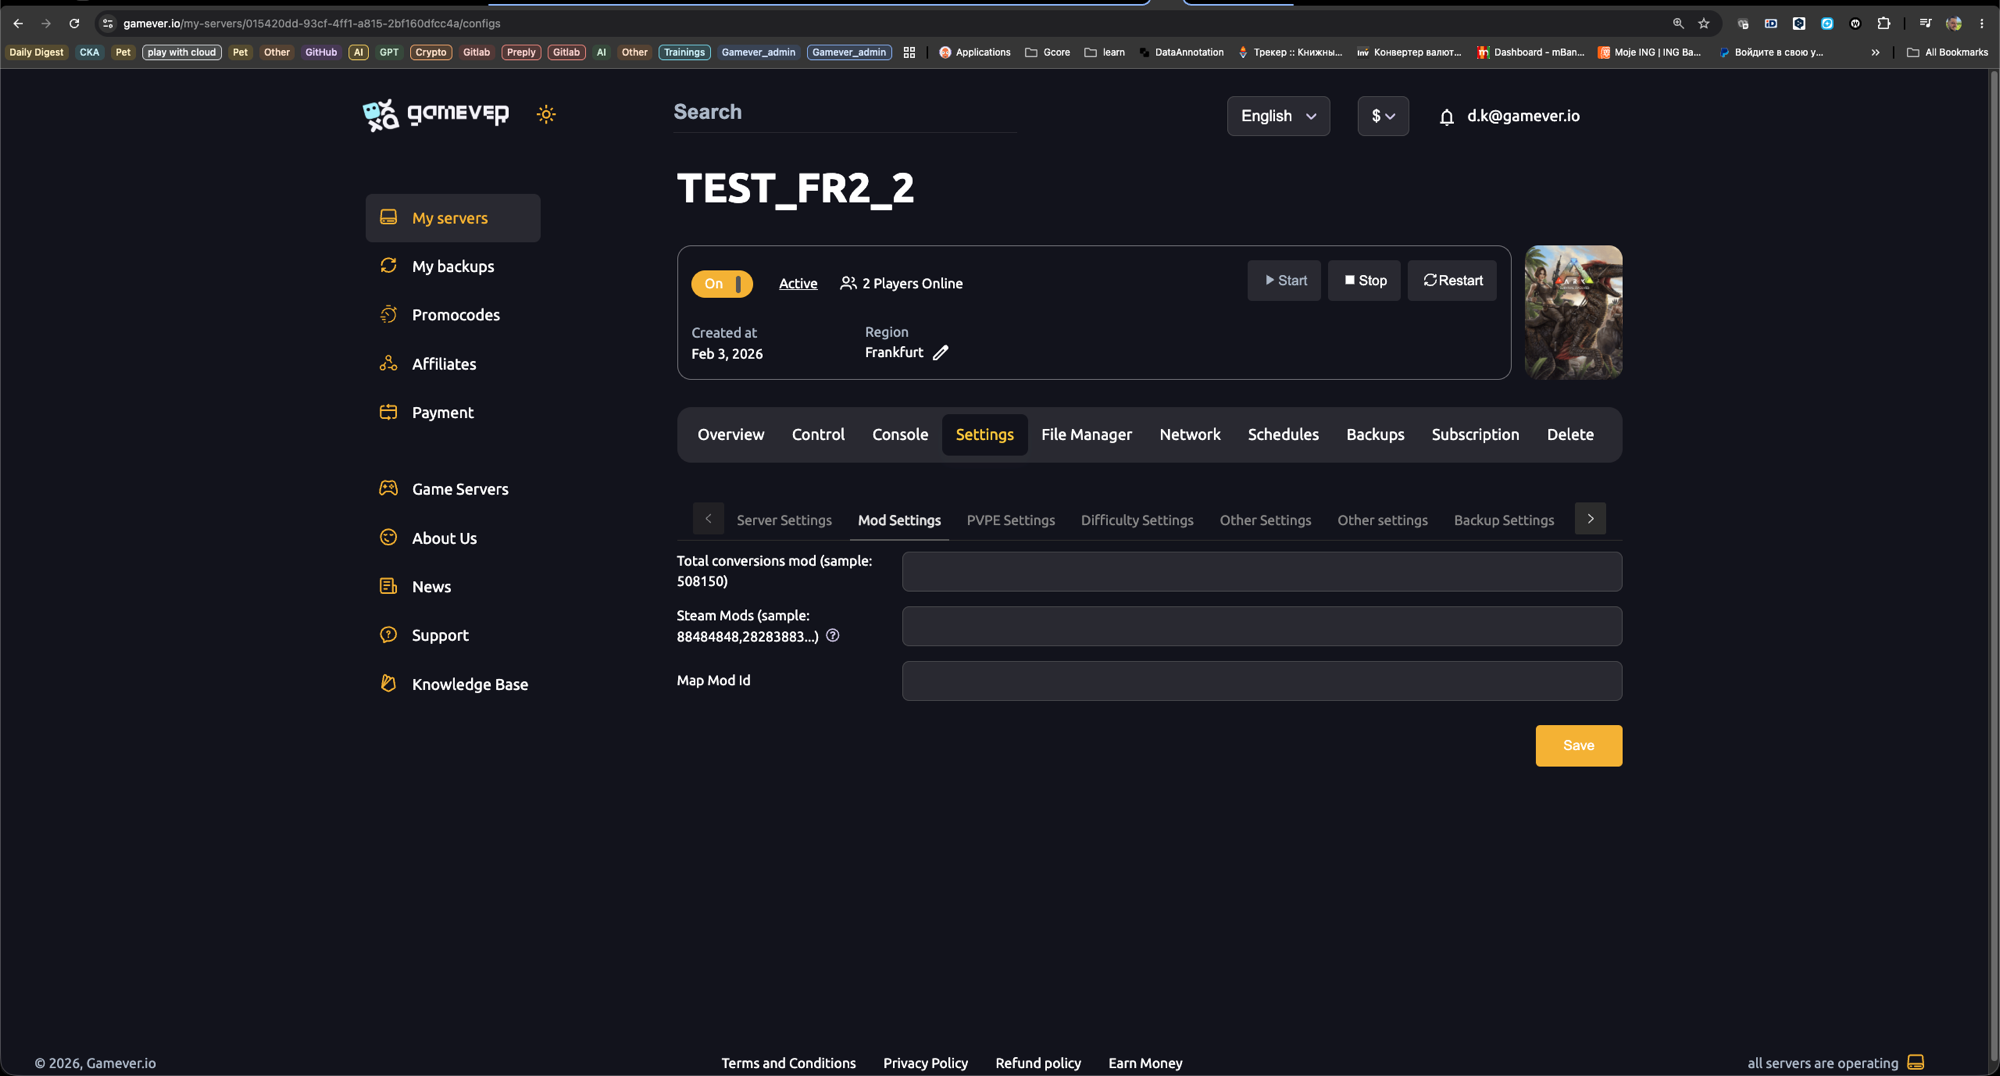Open My backups in sidebar
2000x1076 pixels.
453,267
